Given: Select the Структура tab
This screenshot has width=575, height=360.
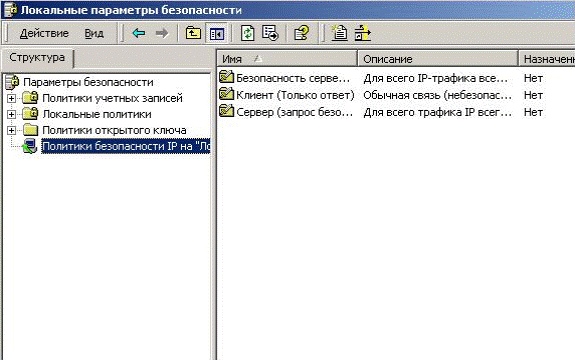Looking at the screenshot, I should pyautogui.click(x=37, y=58).
